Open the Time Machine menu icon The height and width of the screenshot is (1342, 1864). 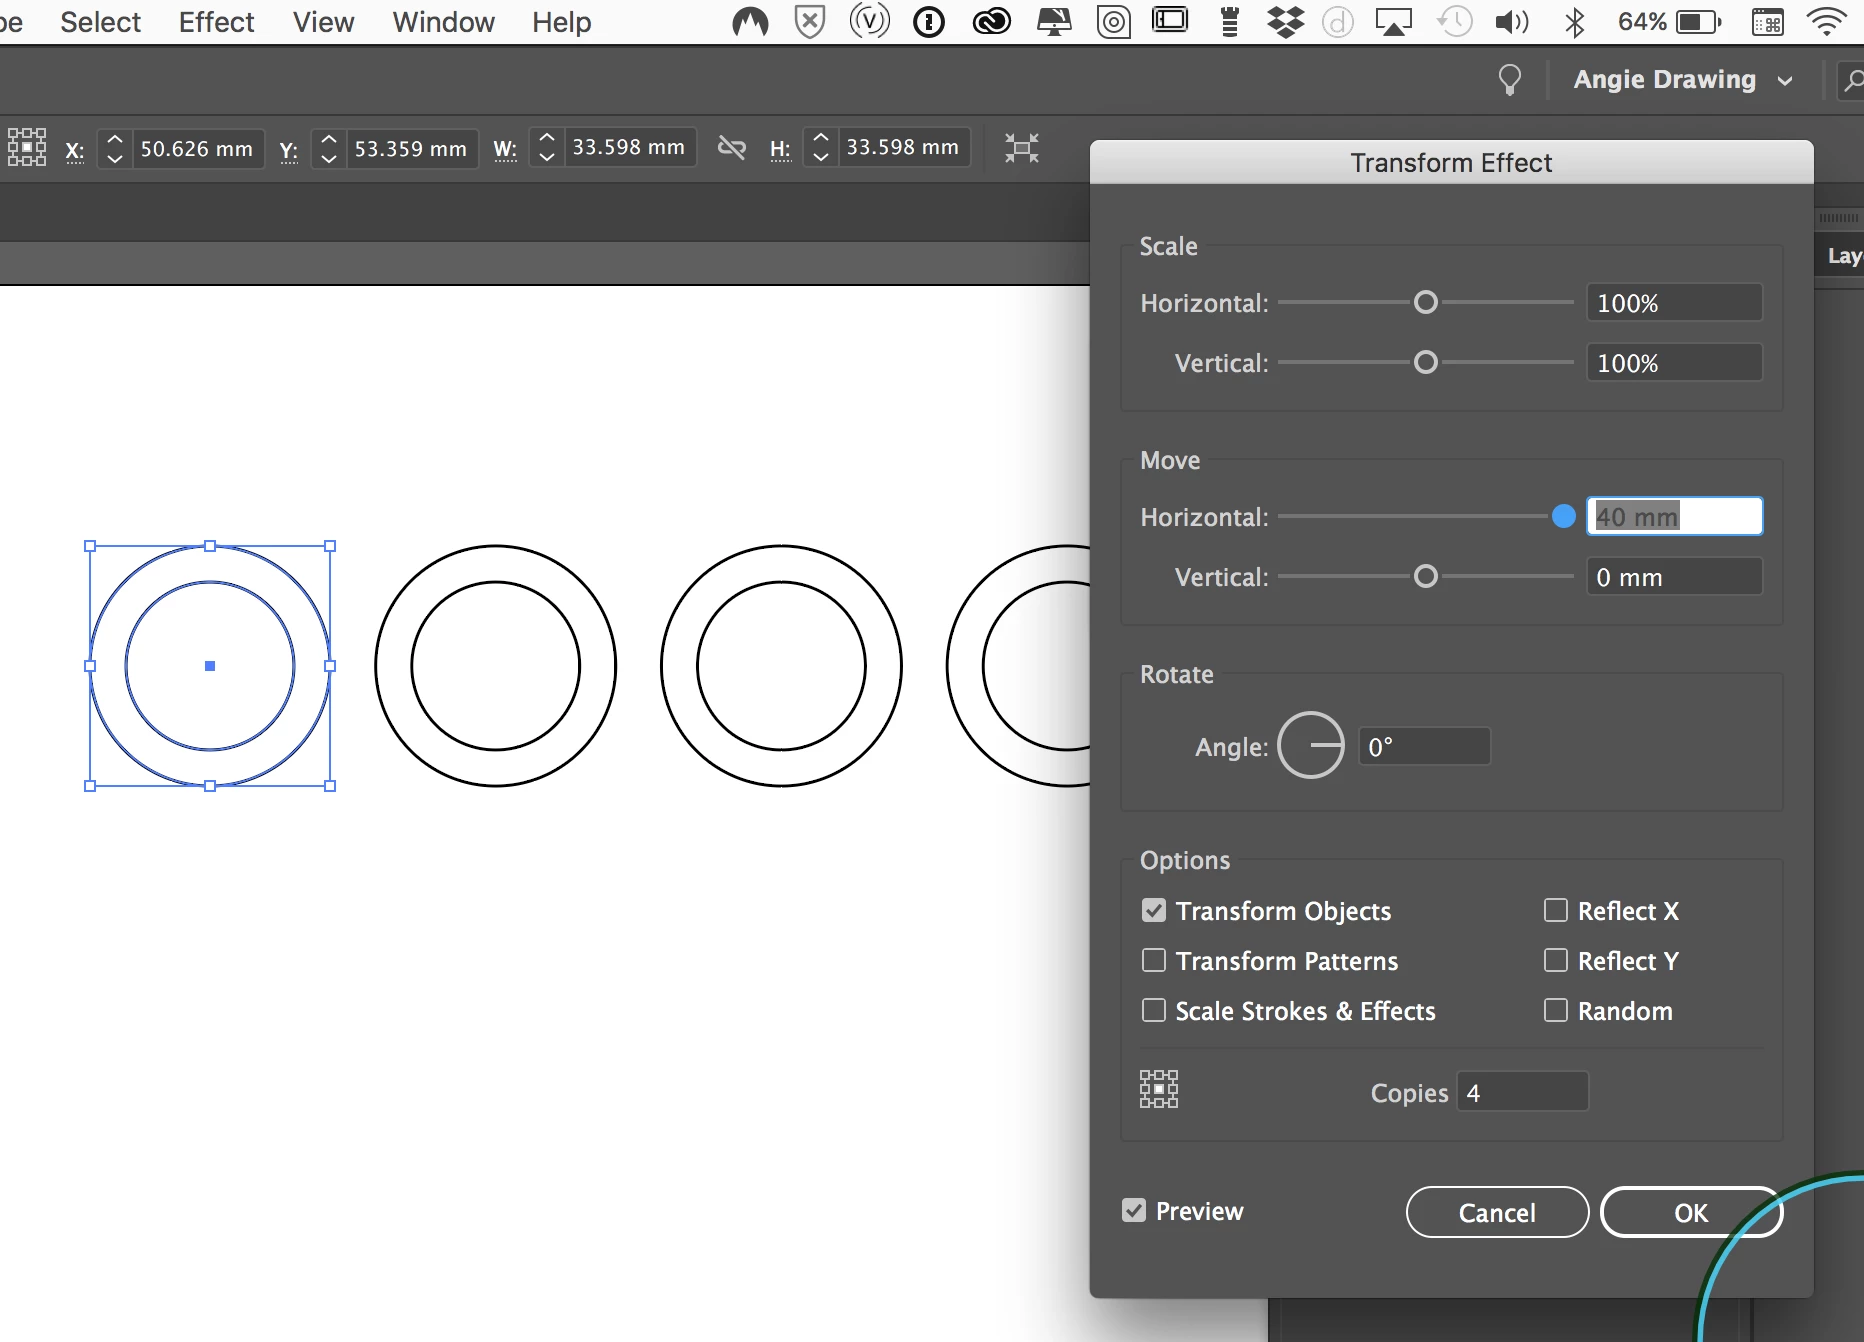pos(1455,21)
